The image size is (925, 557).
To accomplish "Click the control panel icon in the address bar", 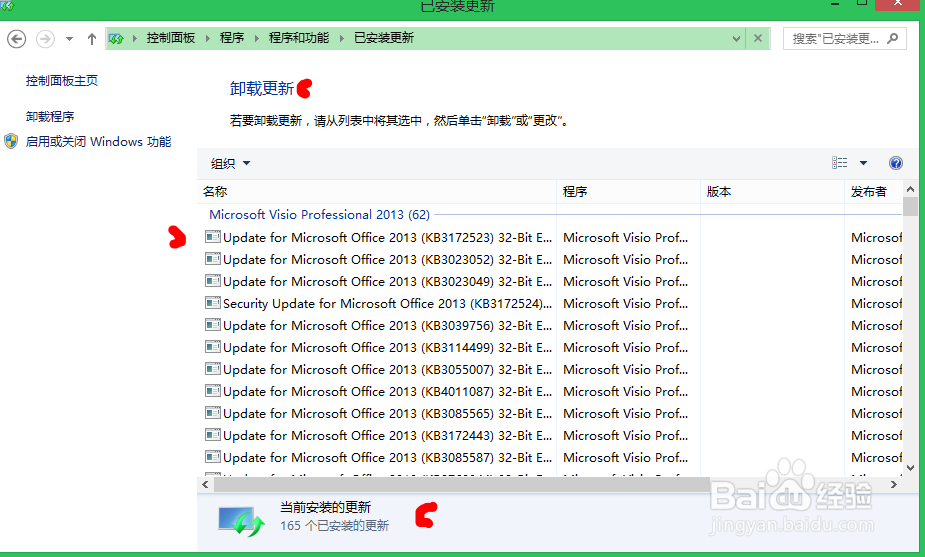I will click(x=116, y=38).
